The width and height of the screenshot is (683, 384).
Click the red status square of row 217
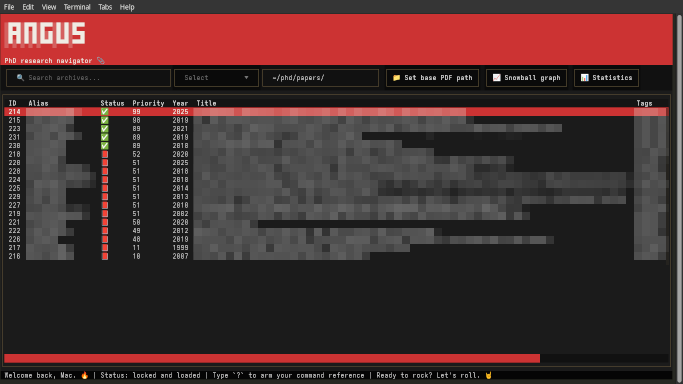105,248
